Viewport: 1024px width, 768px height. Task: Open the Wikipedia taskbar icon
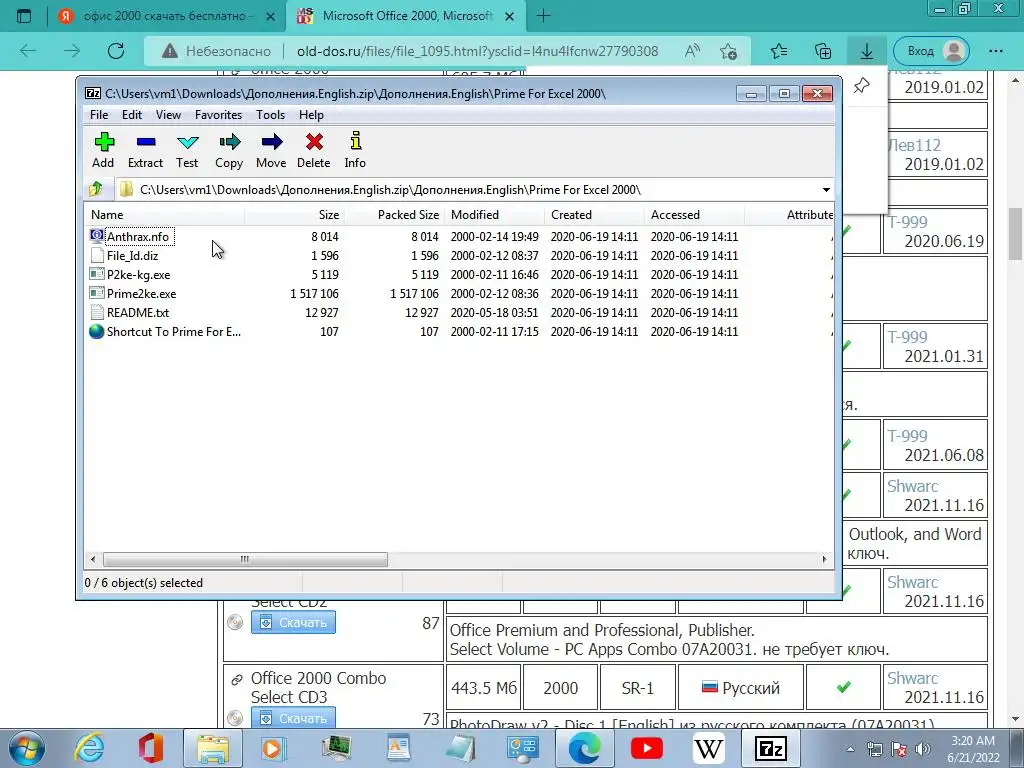[x=709, y=748]
